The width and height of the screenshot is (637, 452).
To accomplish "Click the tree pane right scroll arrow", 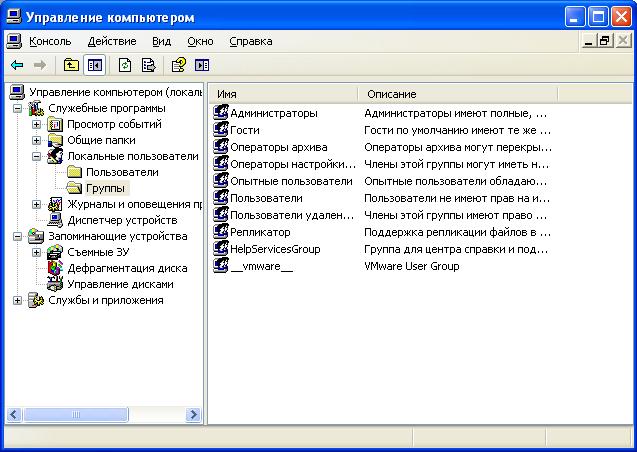I will (193, 415).
